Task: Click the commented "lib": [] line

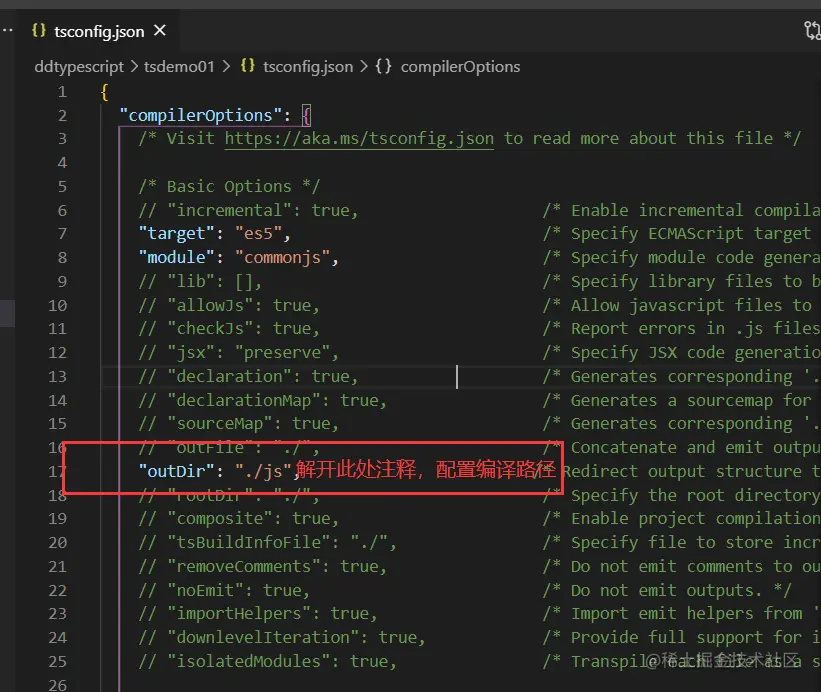Action: tap(201, 282)
